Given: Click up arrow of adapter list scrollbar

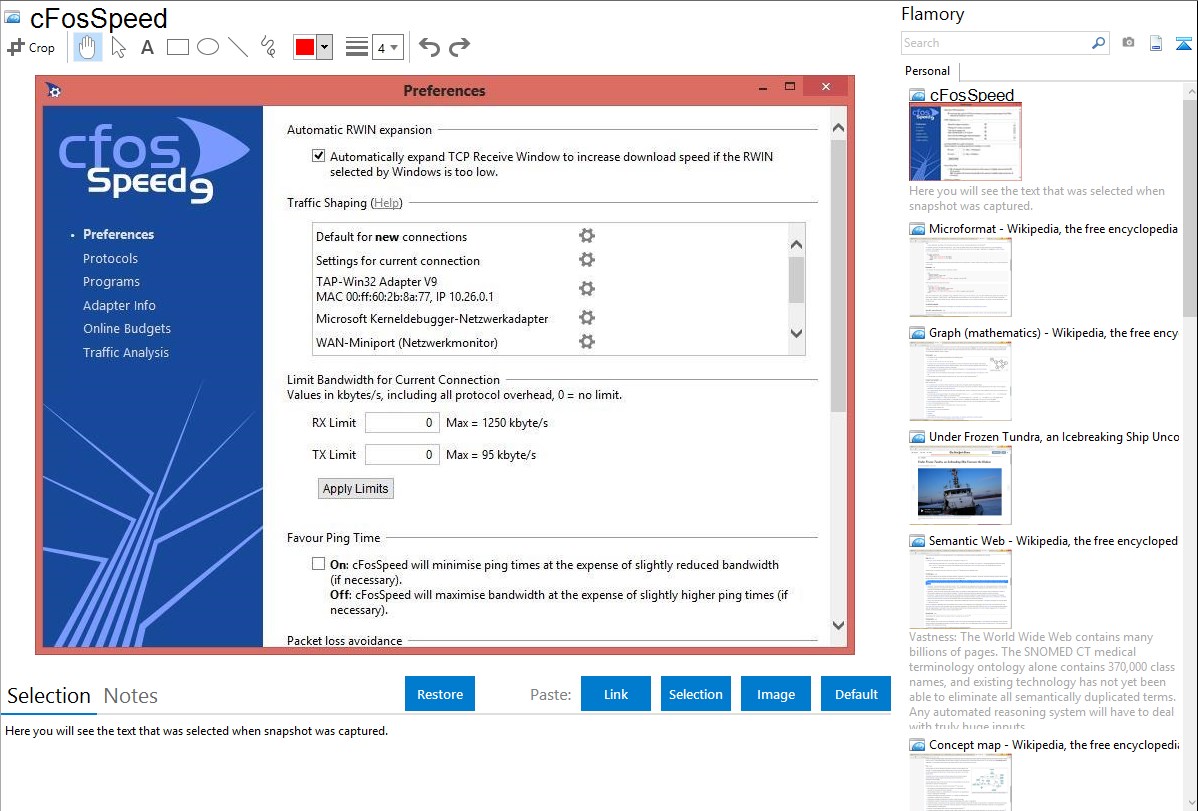Looking at the screenshot, I should [x=796, y=245].
